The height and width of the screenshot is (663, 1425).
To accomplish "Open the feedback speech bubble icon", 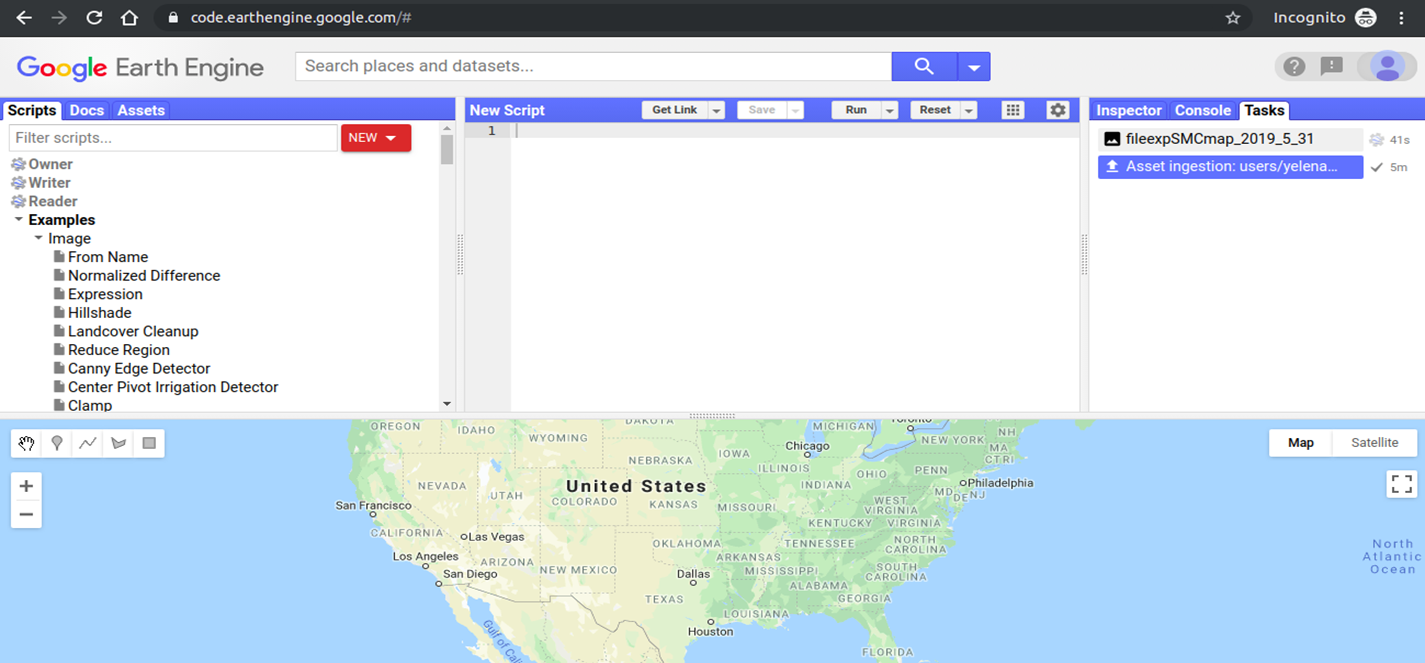I will 1331,67.
